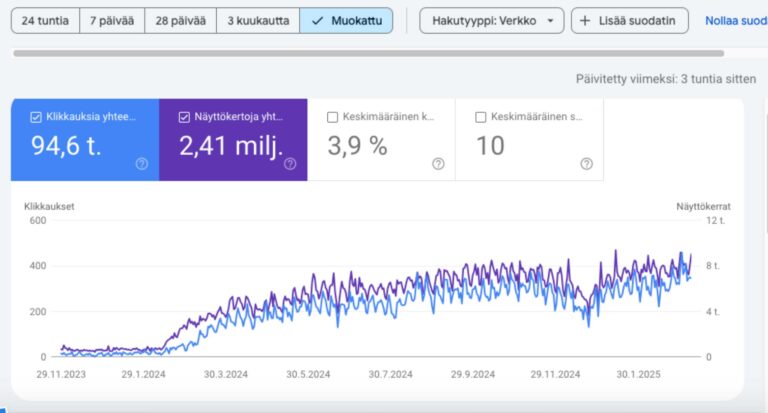Open the Muokattu custom date range
Viewport: 768px width, 413px height.
(346, 21)
